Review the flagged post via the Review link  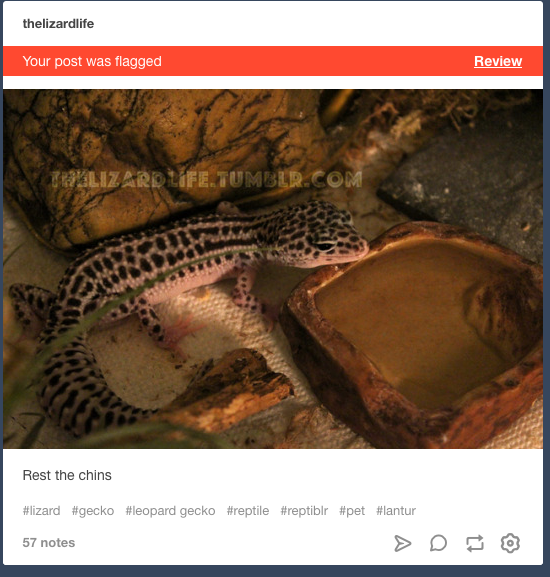point(498,61)
